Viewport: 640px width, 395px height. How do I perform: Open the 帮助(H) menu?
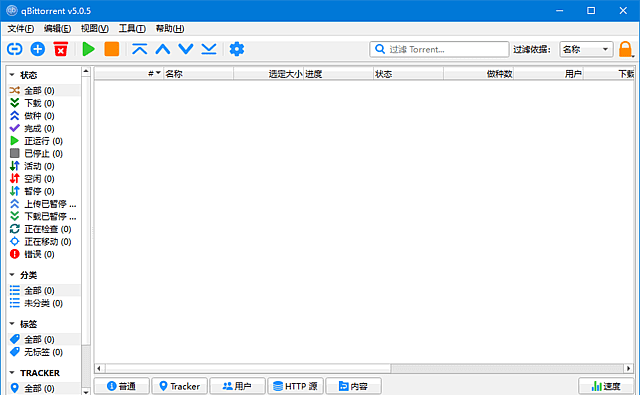[170, 29]
